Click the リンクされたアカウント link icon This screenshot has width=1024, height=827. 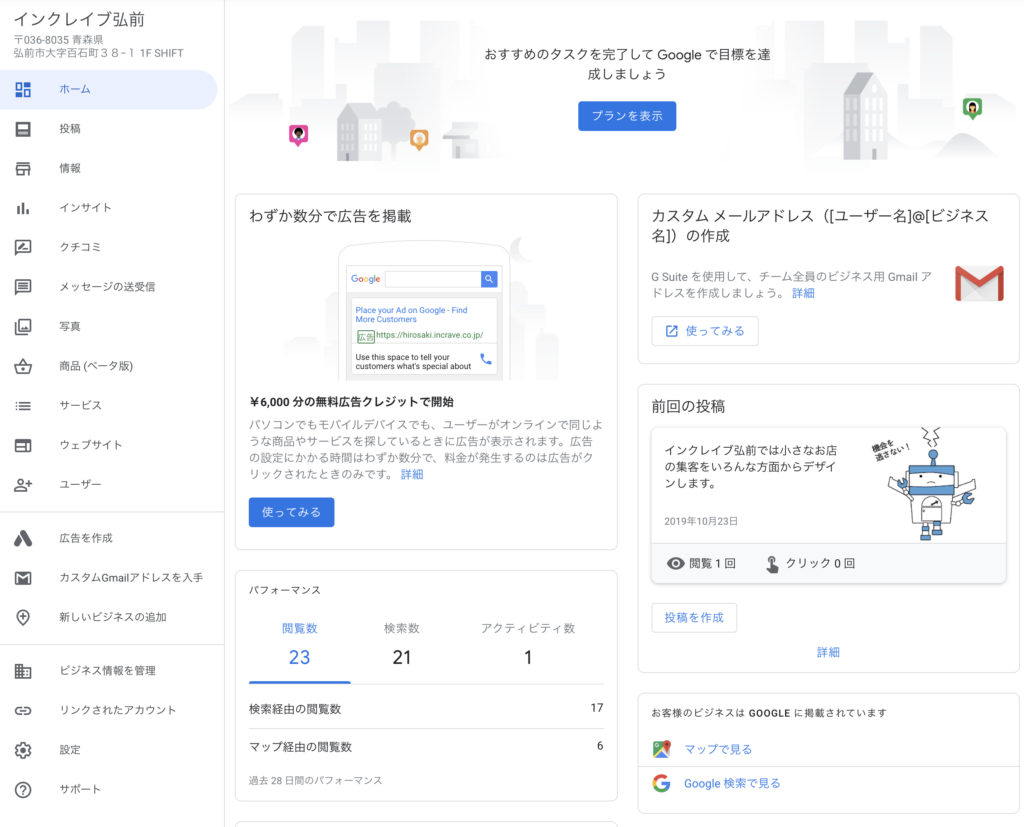click(23, 711)
